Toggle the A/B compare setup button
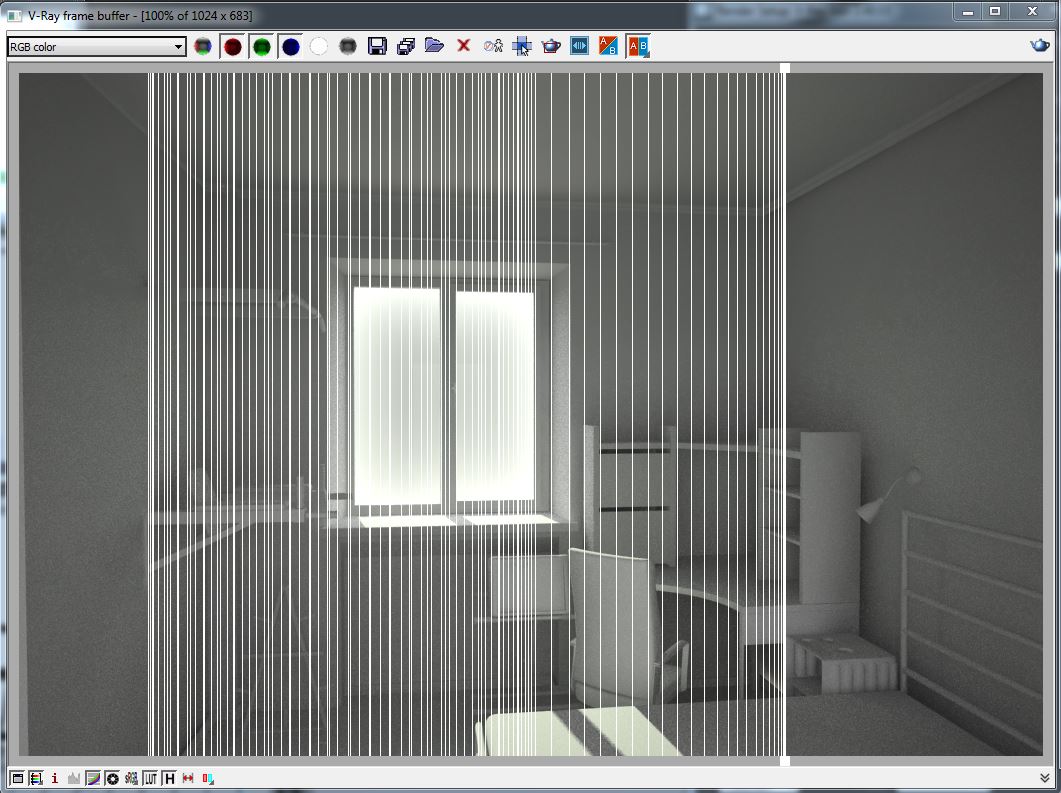 [x=608, y=46]
